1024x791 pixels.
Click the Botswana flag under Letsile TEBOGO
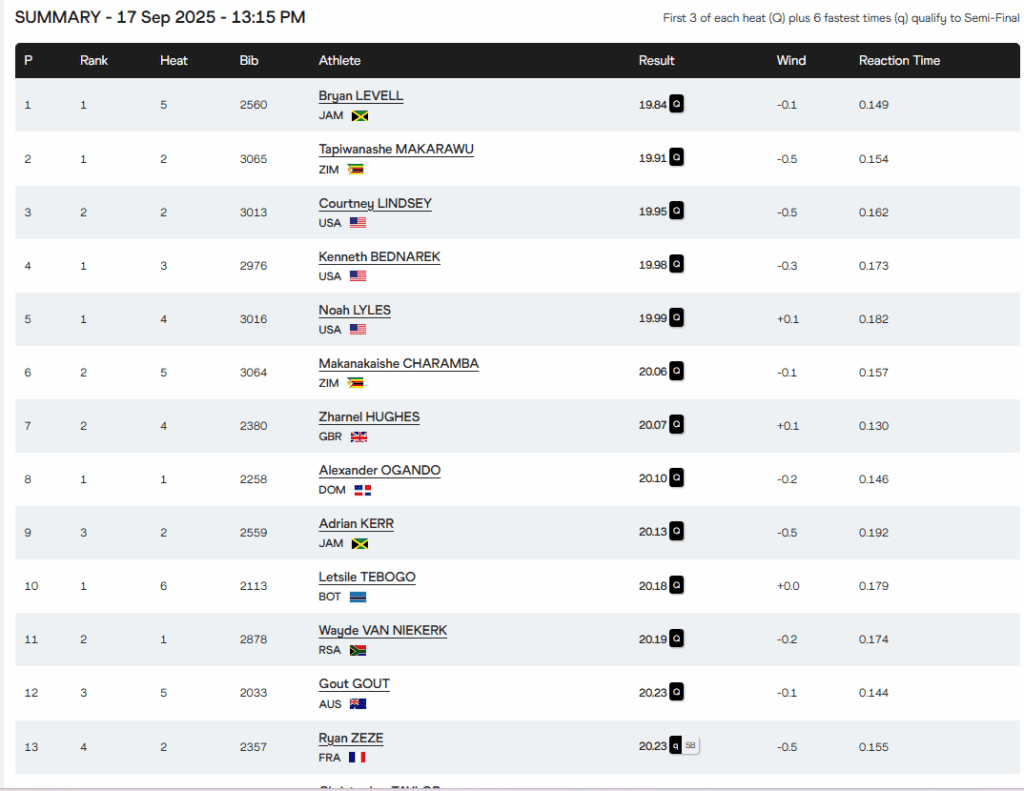(357, 597)
